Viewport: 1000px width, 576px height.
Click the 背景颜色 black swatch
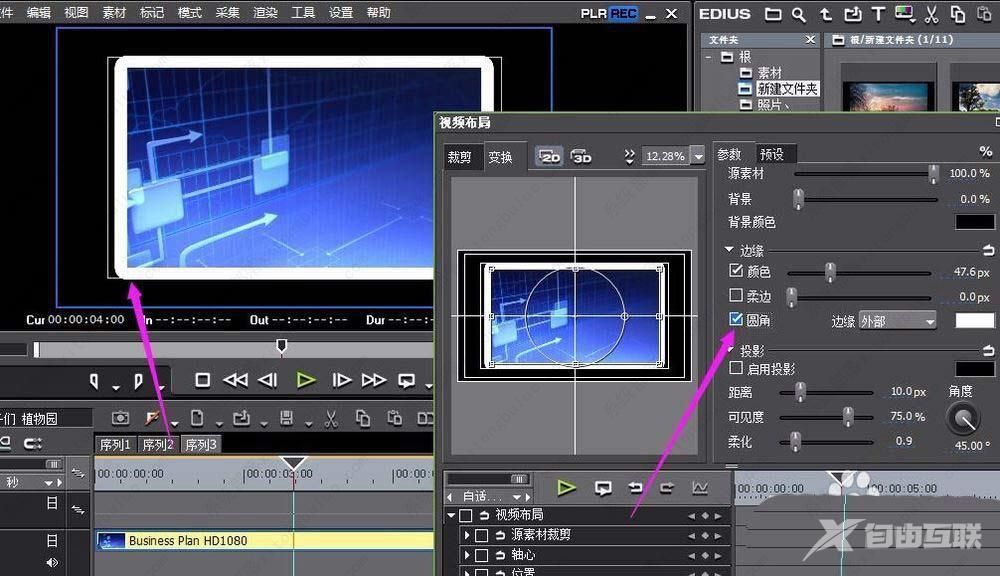coord(974,222)
